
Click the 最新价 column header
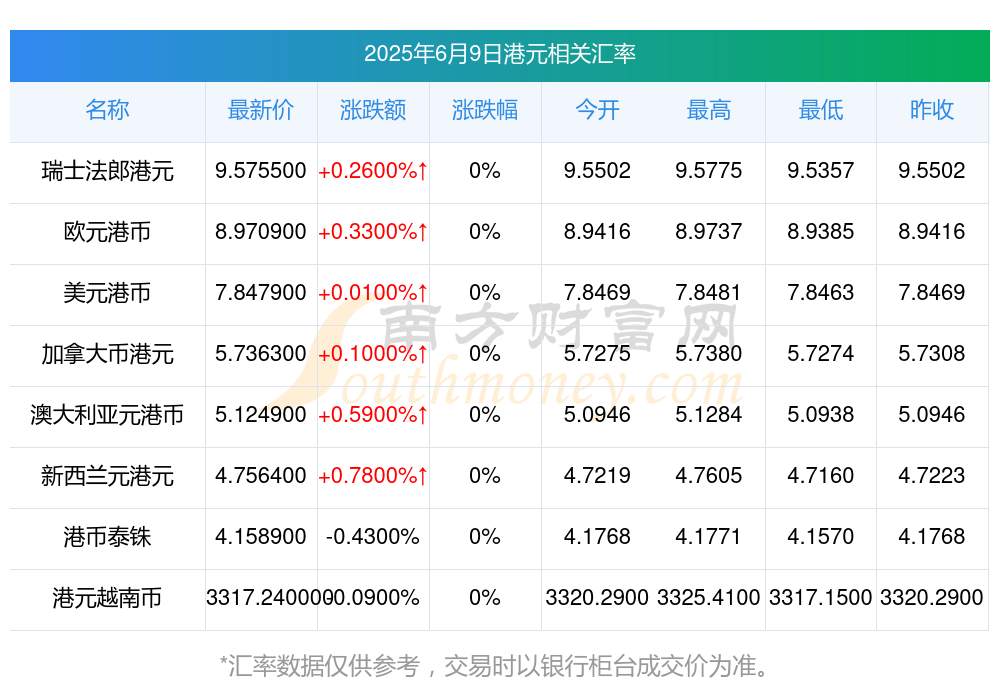click(x=261, y=110)
